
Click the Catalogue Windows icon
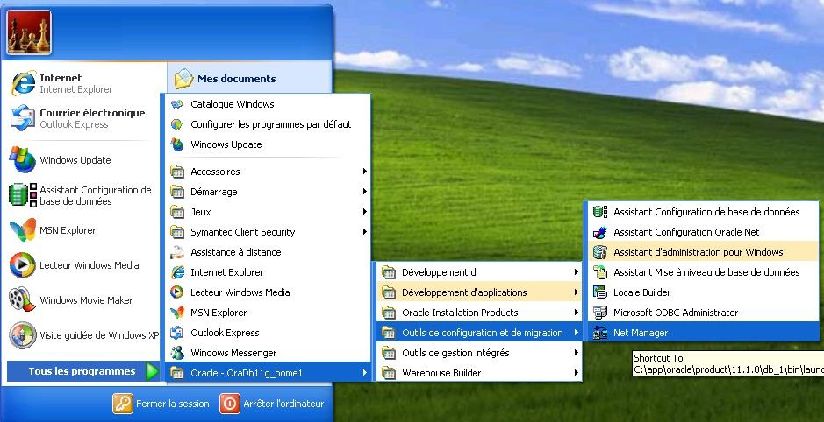(x=177, y=104)
